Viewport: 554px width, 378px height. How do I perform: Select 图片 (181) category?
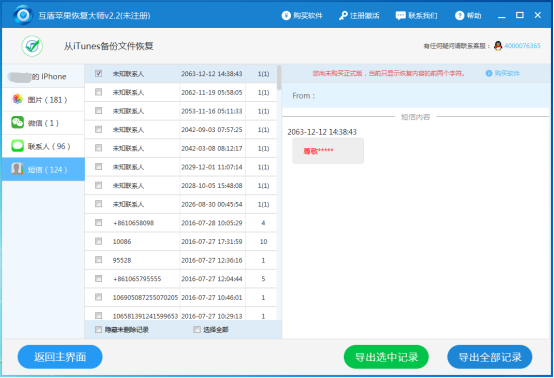43,100
